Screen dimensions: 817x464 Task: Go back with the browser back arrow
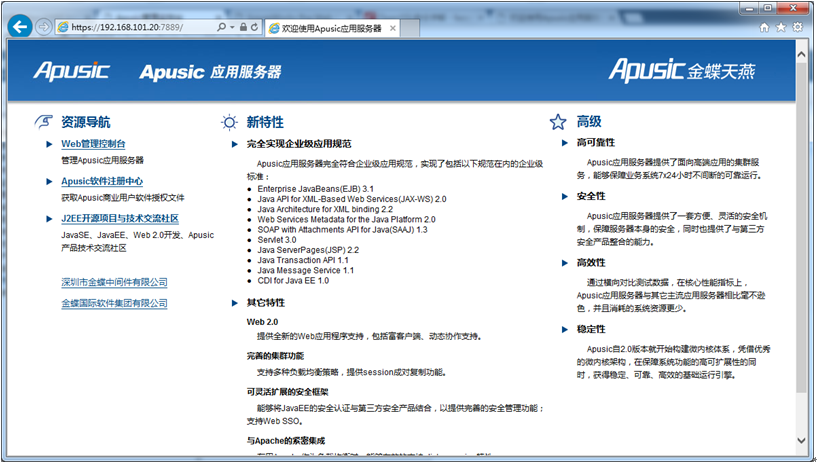tap(20, 27)
